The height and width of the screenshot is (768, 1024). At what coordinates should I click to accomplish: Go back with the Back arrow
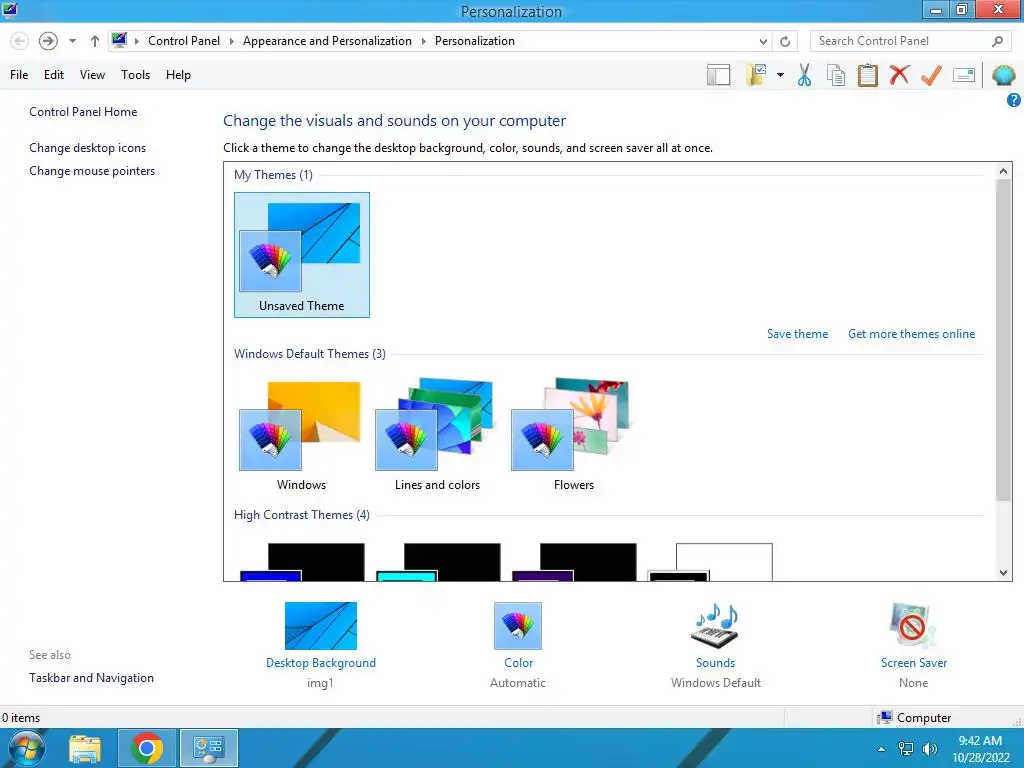(x=20, y=41)
